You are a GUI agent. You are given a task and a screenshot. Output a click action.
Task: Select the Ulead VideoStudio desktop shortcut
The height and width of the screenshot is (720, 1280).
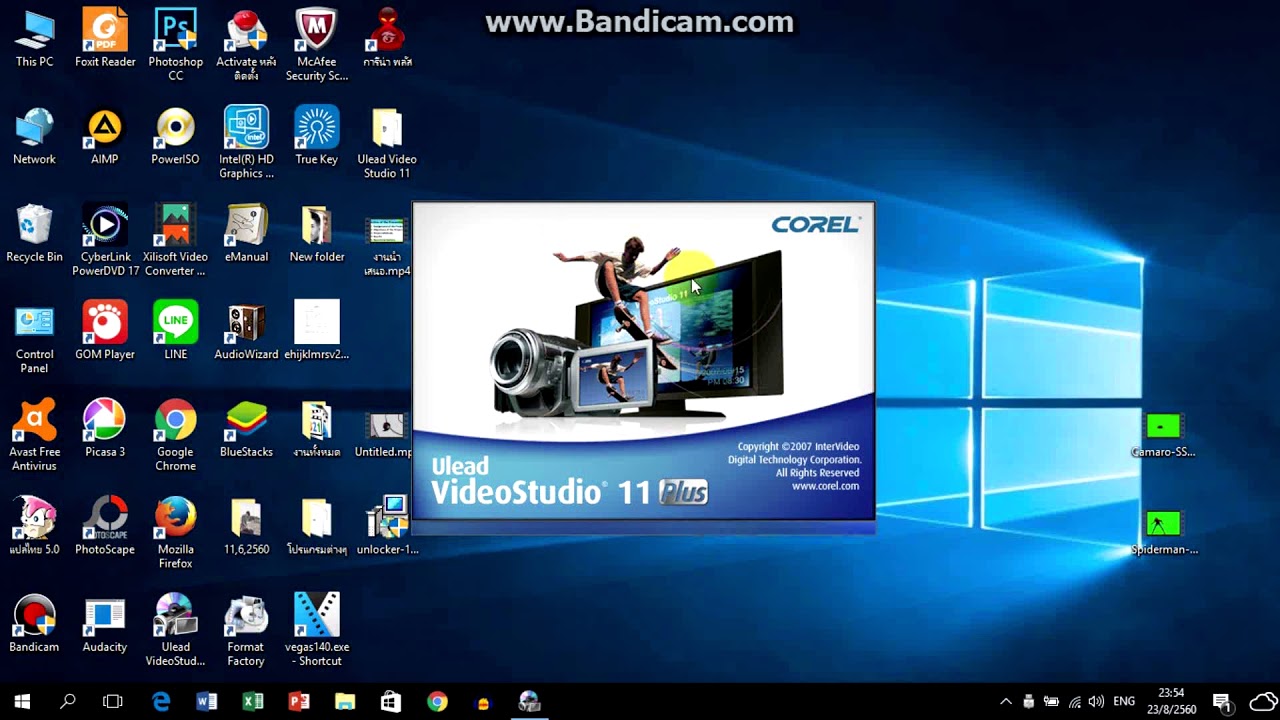pyautogui.click(x=175, y=630)
